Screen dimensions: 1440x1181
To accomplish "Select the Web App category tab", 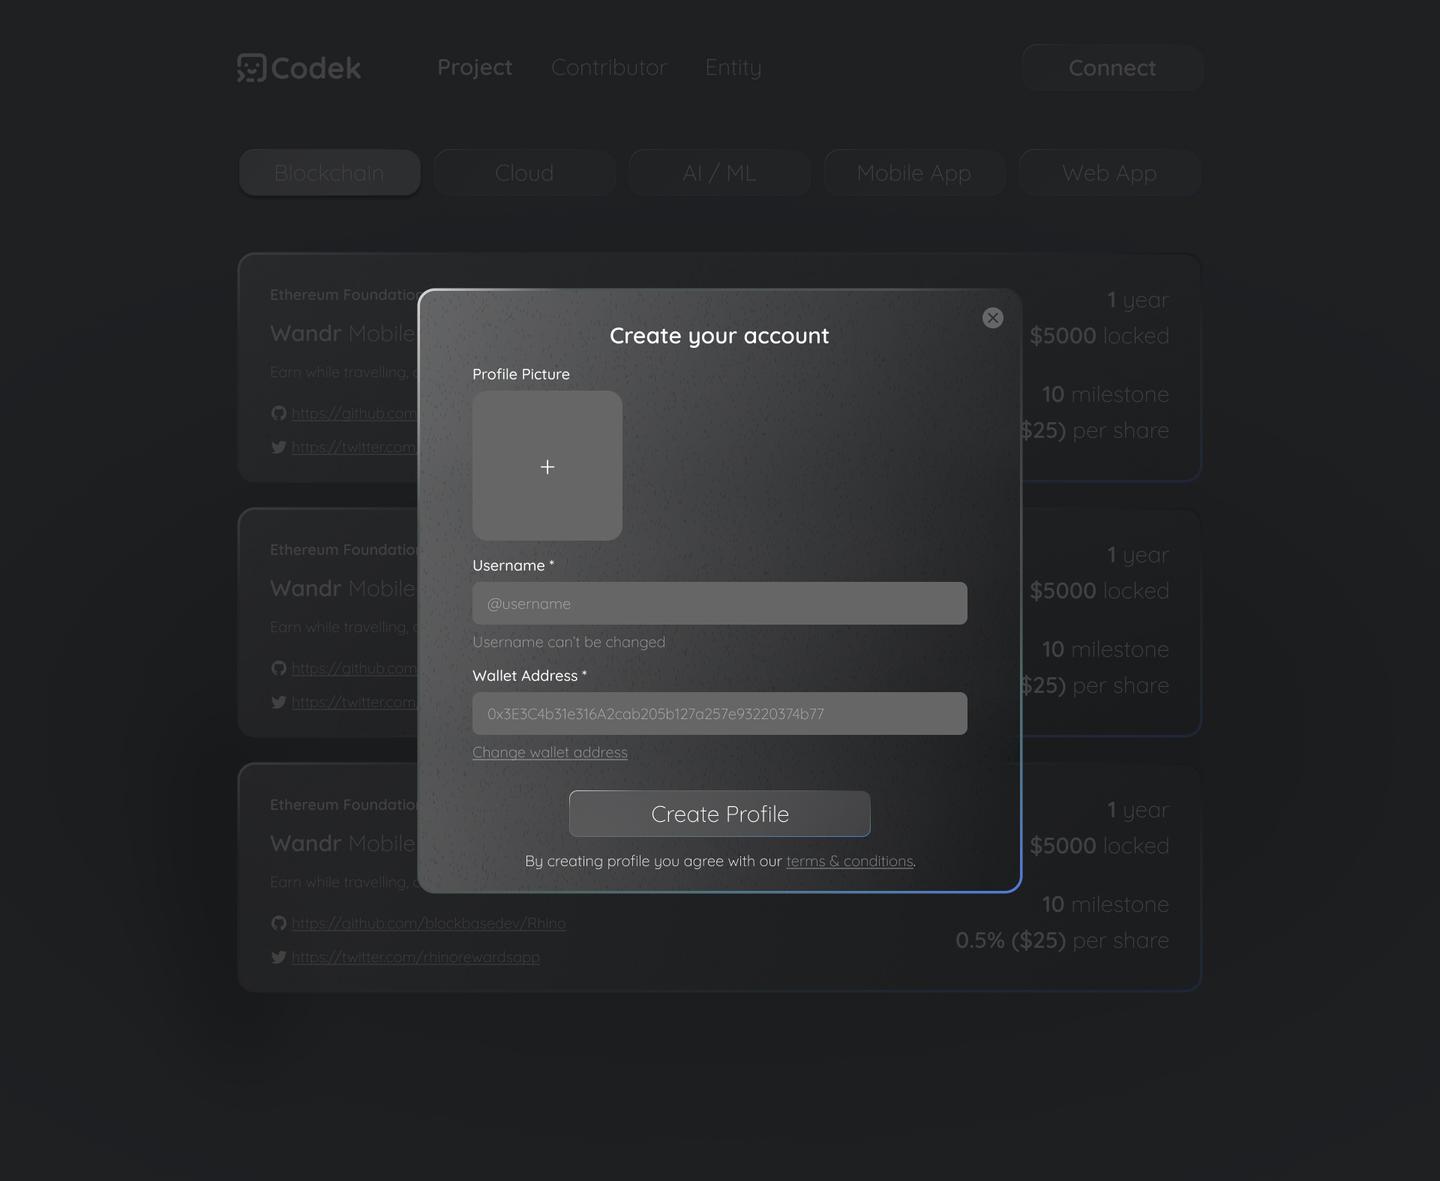I will pos(1109,173).
